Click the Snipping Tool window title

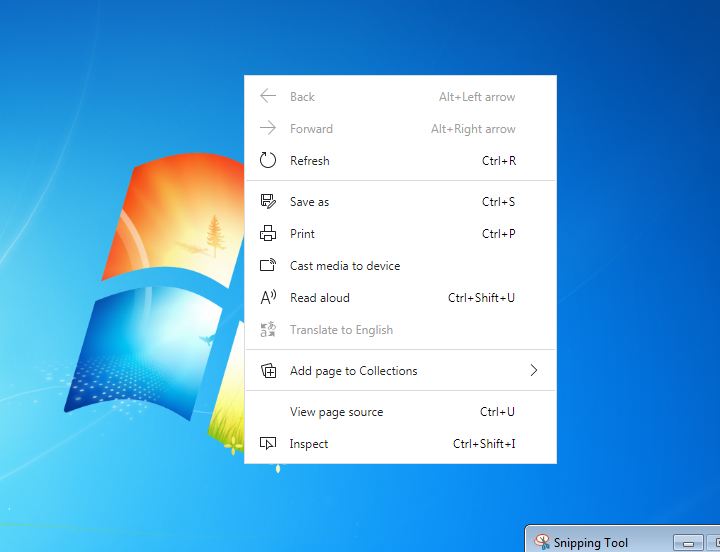(590, 543)
